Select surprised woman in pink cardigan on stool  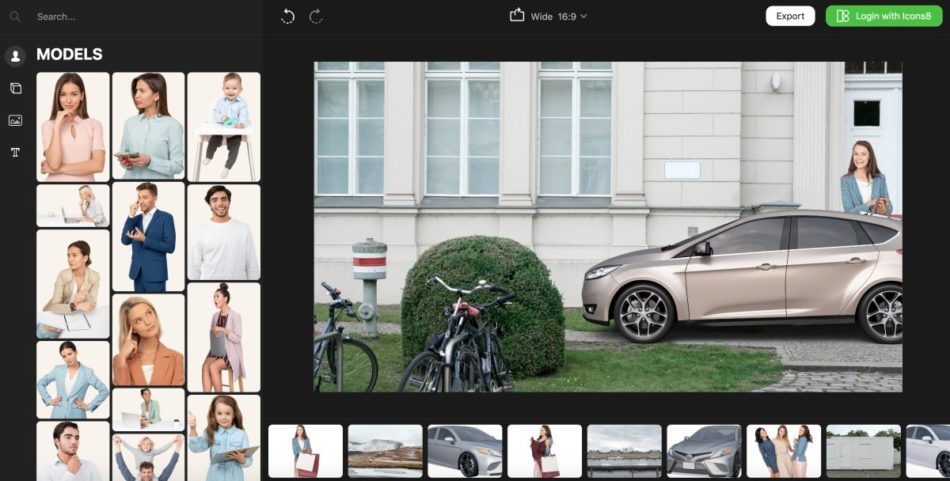point(224,337)
